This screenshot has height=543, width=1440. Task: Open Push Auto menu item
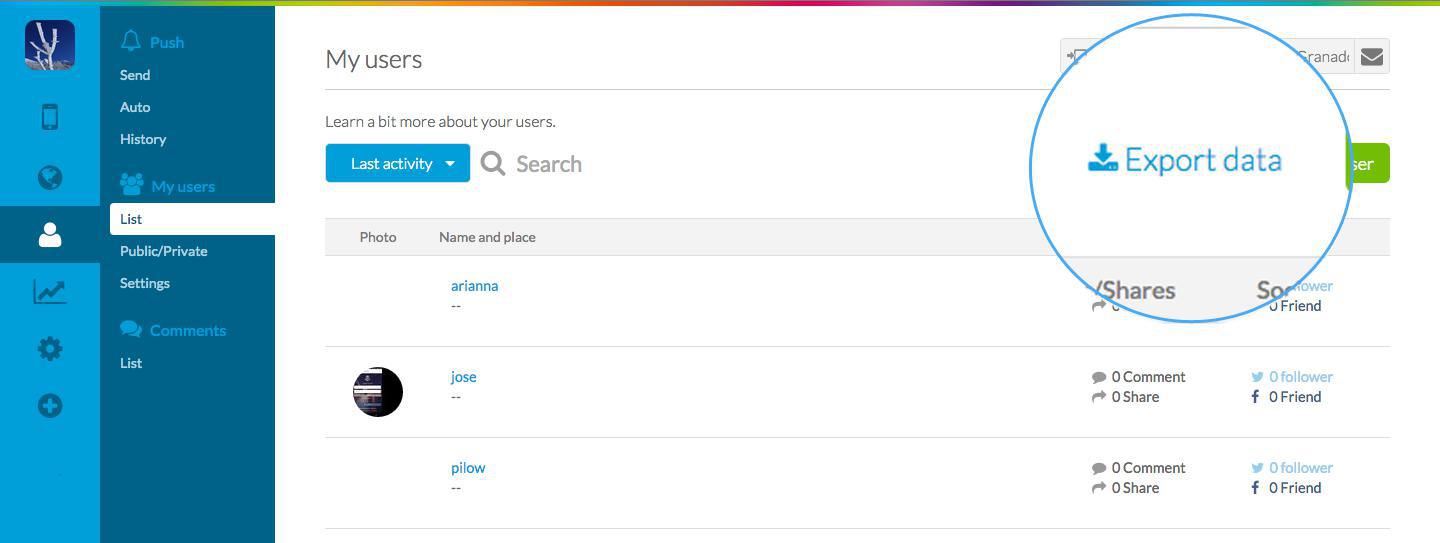pos(135,107)
